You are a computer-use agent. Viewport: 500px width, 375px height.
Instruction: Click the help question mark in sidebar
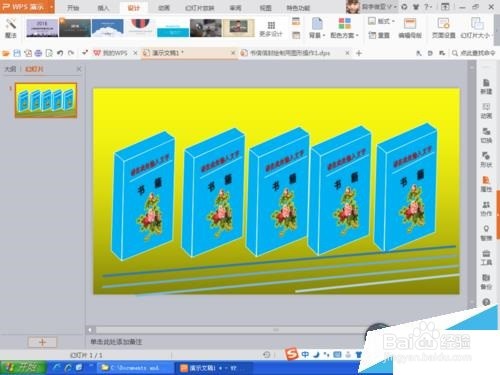click(486, 302)
